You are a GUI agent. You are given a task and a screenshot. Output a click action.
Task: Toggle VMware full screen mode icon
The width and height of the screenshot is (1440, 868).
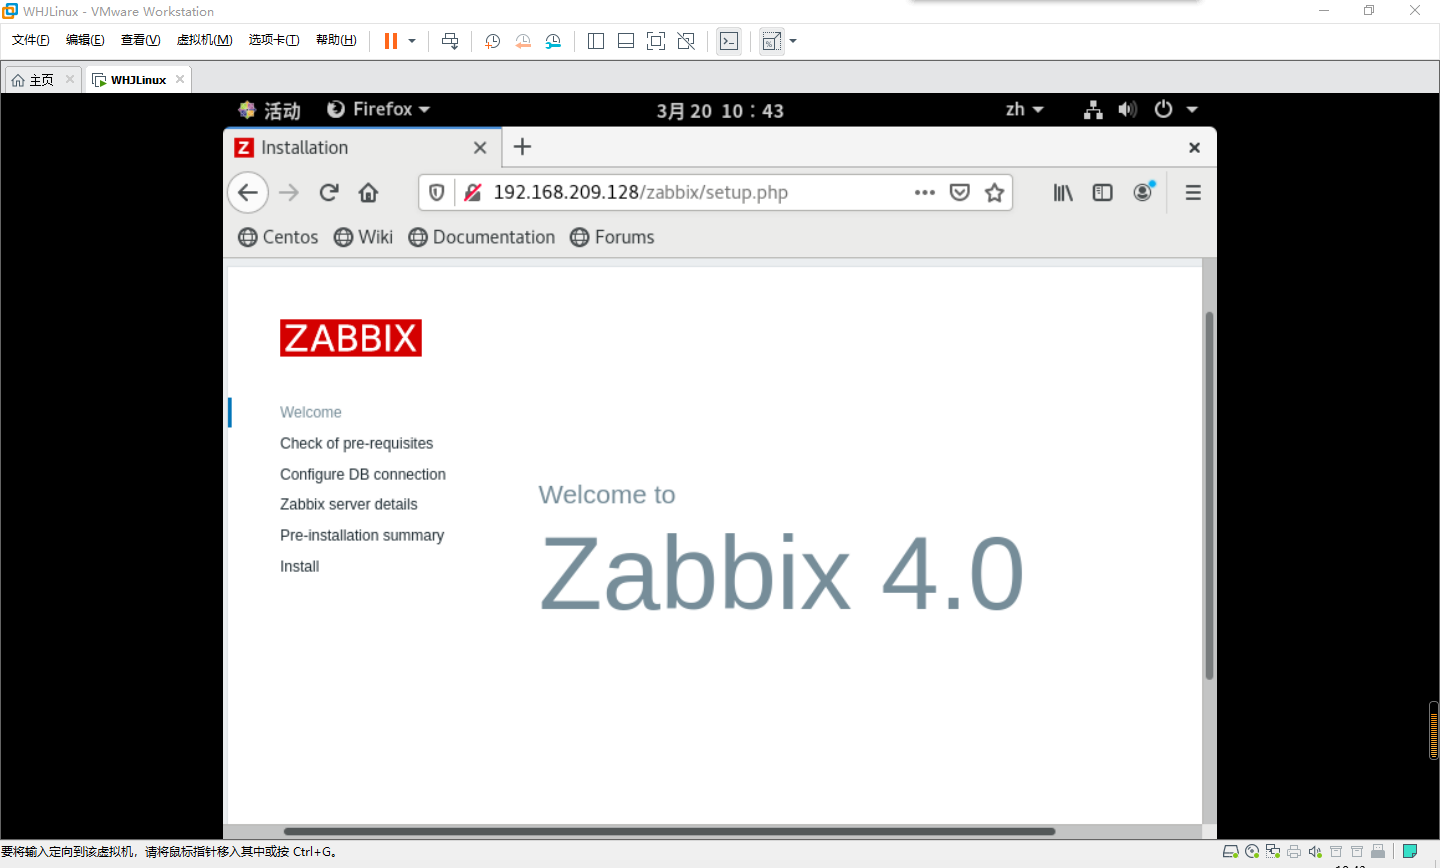click(x=654, y=41)
